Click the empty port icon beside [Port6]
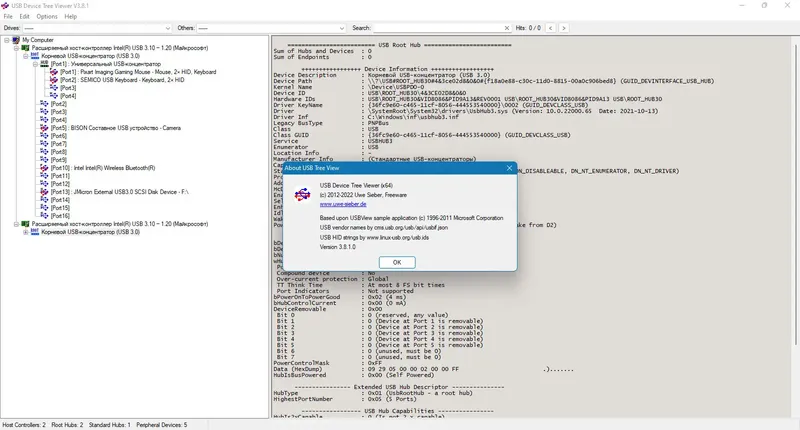This screenshot has height=430, width=800. point(44,136)
